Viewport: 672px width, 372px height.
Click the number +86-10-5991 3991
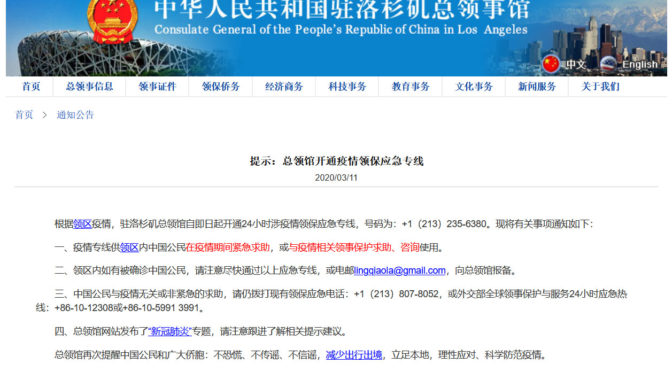coord(161,308)
